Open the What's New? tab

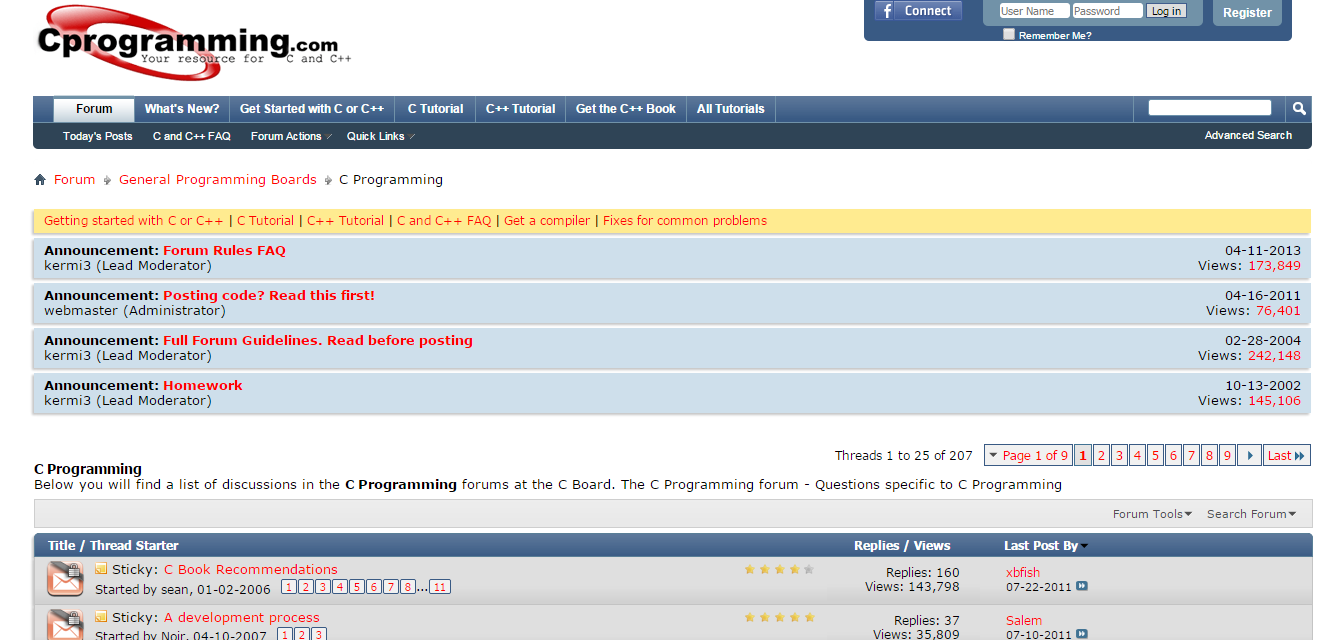(x=182, y=109)
